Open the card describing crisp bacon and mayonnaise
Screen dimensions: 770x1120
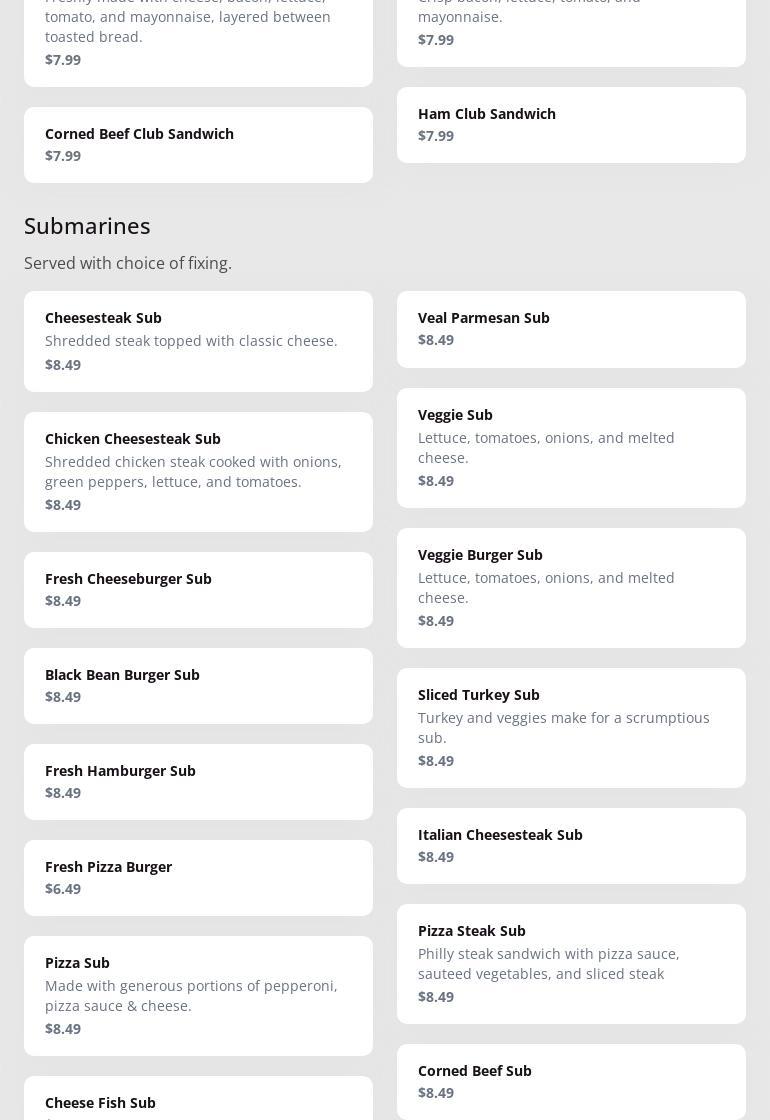(x=571, y=30)
